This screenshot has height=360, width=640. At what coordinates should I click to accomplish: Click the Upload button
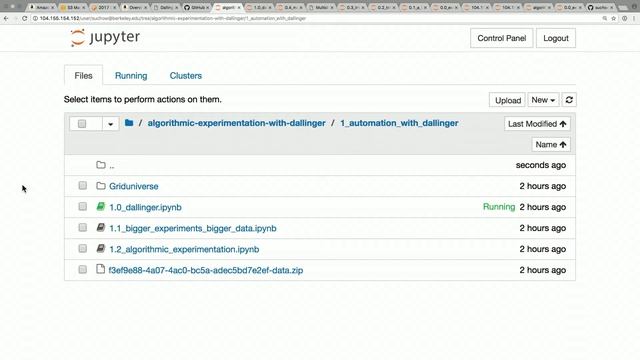(x=507, y=100)
